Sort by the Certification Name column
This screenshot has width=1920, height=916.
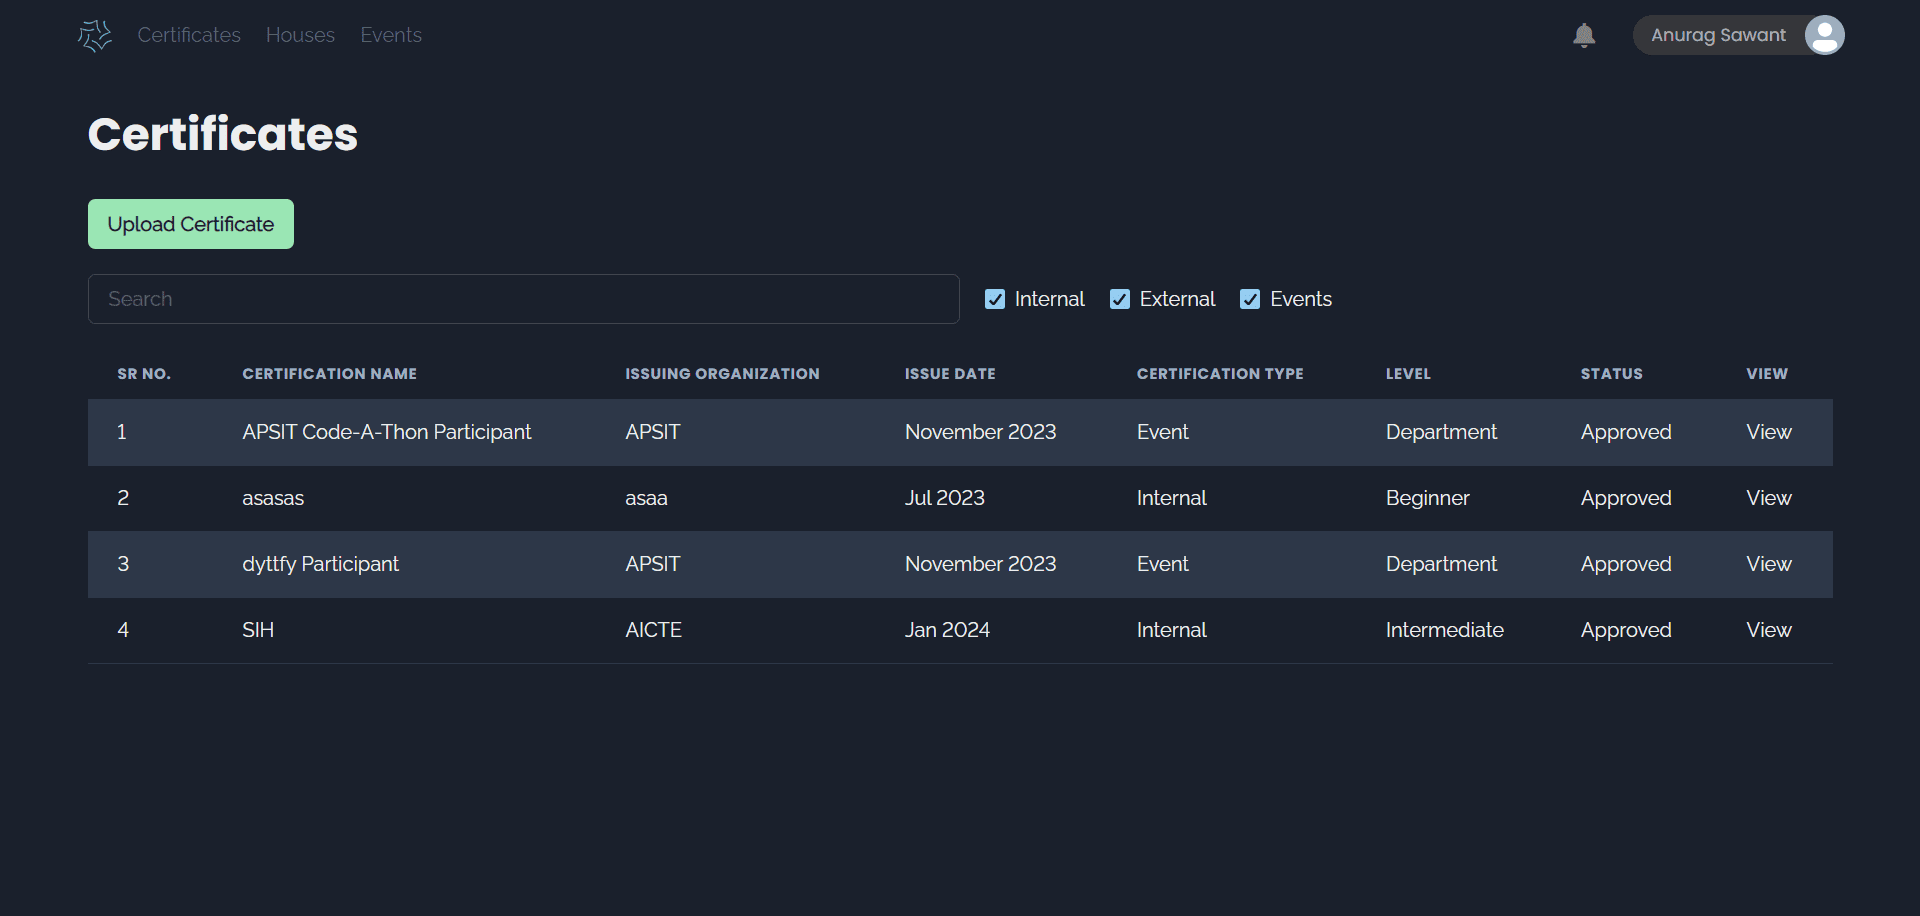click(x=329, y=373)
